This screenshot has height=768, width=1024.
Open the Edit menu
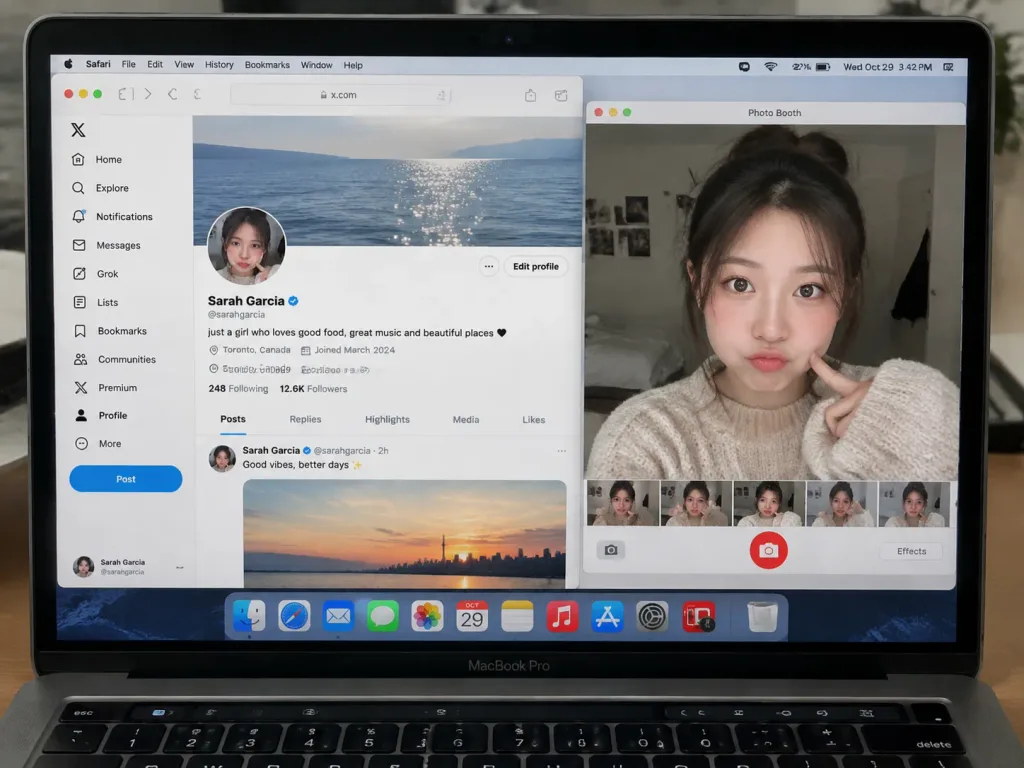(x=155, y=64)
